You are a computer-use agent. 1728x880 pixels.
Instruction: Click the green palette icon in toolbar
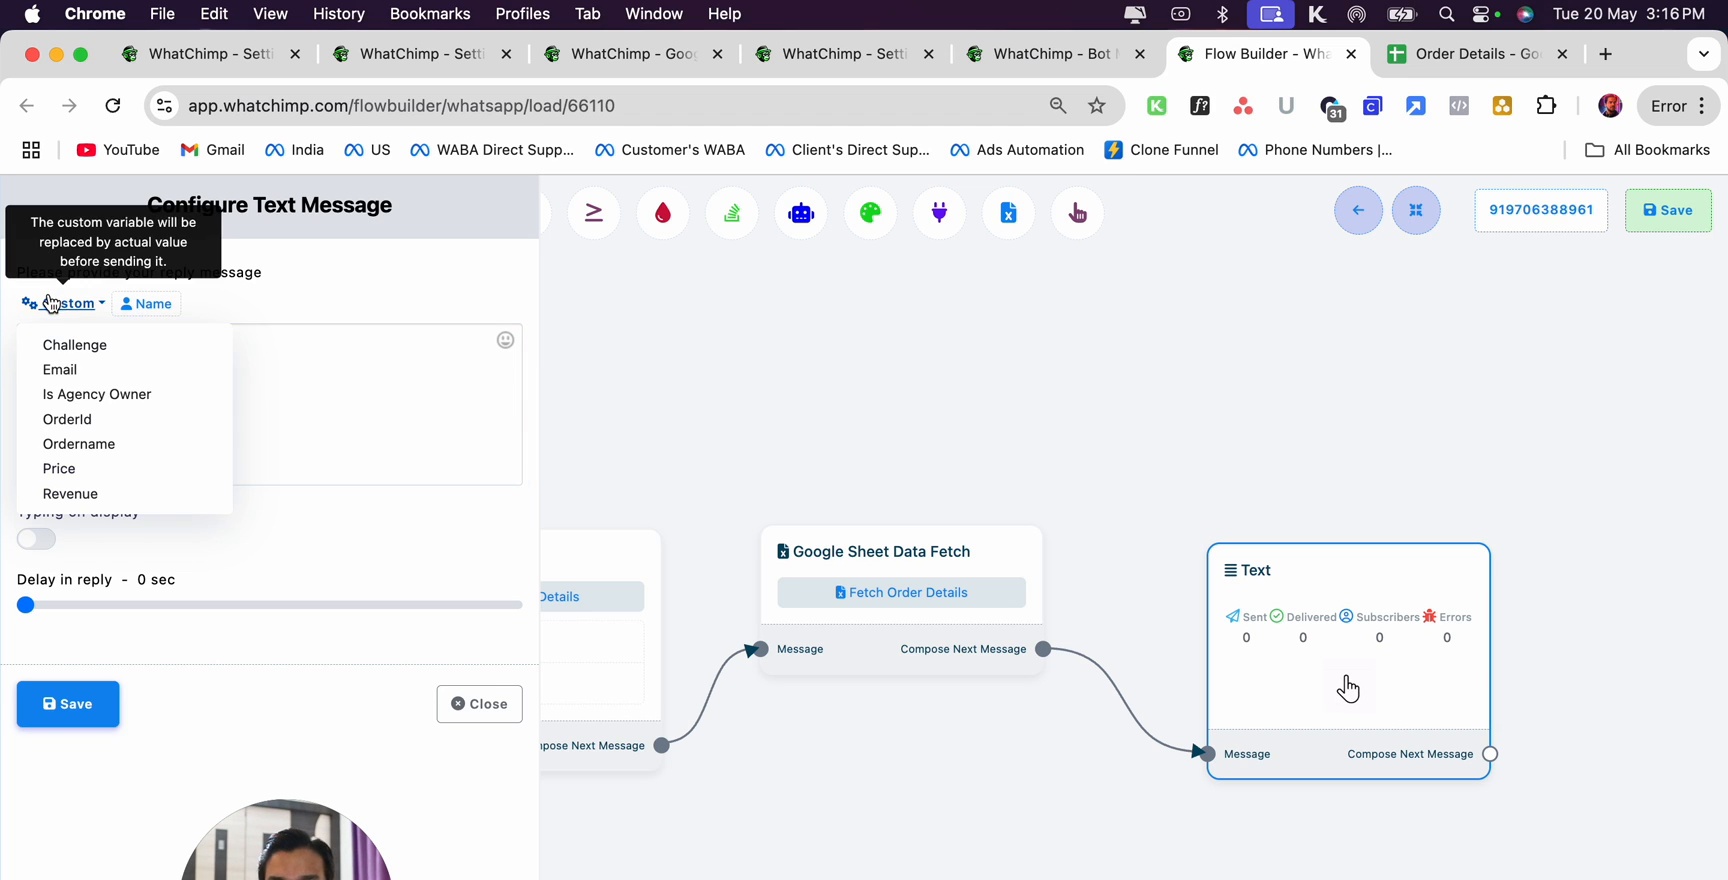tap(870, 212)
